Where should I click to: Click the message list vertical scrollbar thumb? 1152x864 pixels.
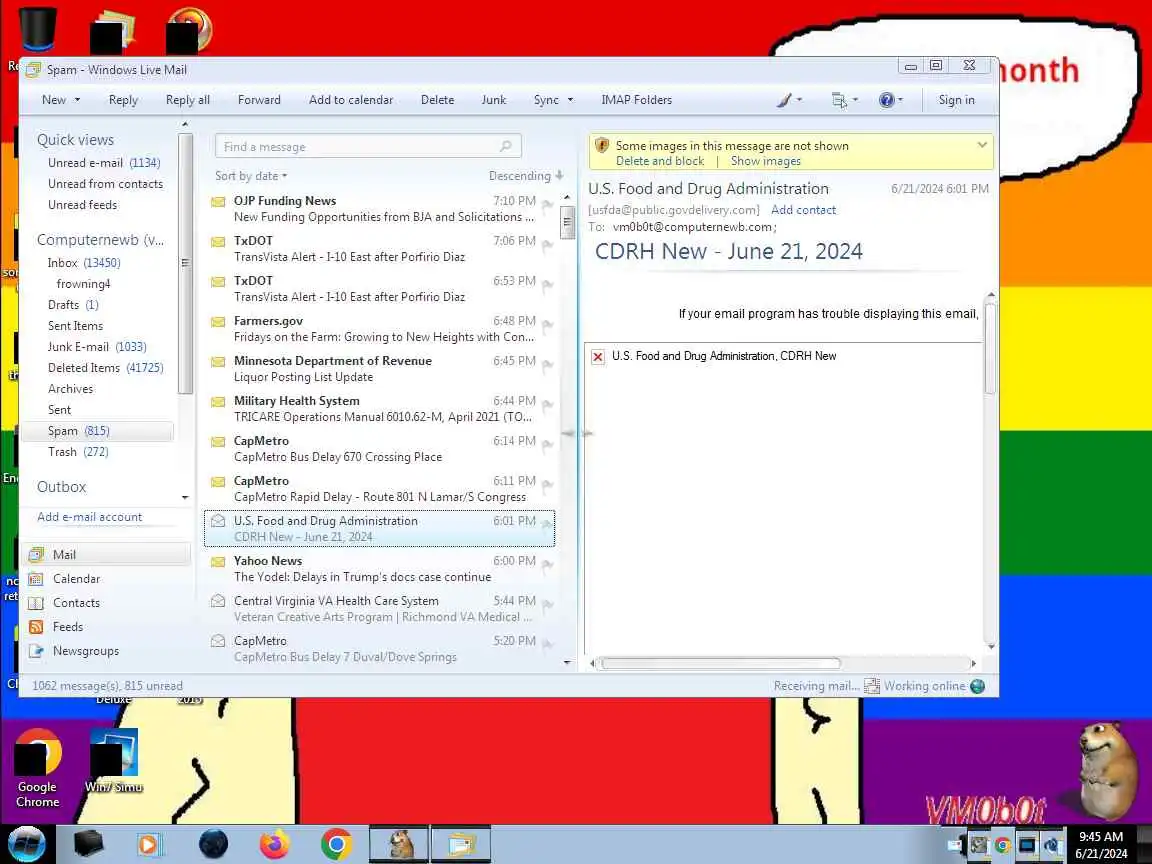[x=567, y=223]
